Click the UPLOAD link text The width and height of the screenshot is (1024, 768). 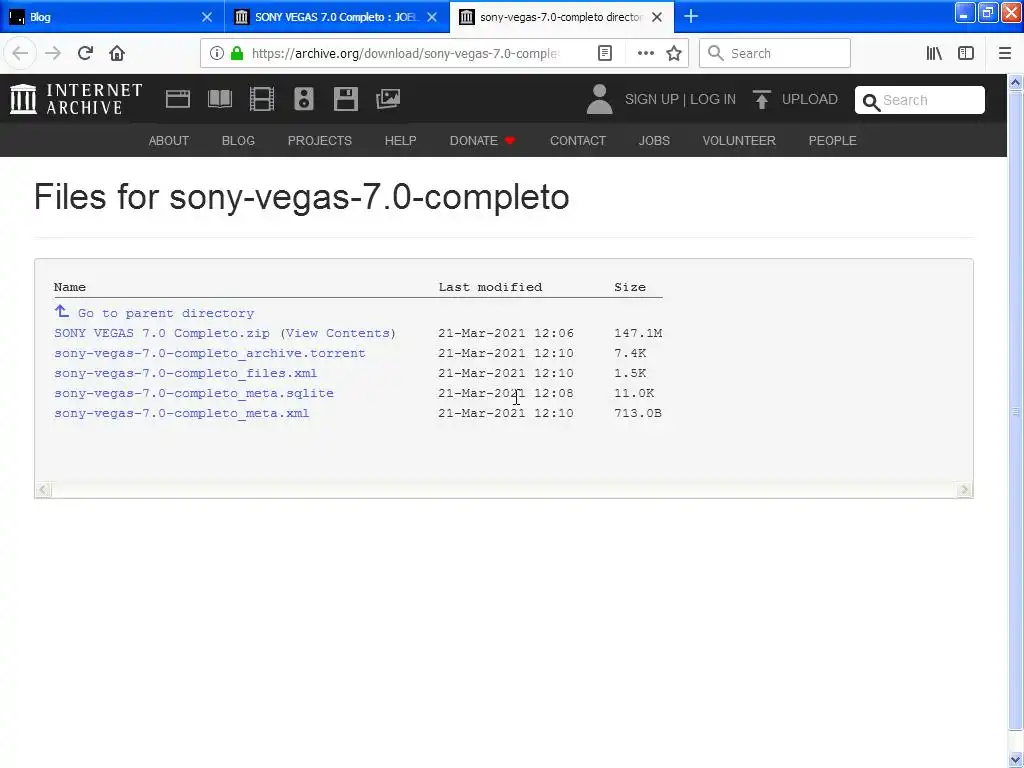coord(810,99)
